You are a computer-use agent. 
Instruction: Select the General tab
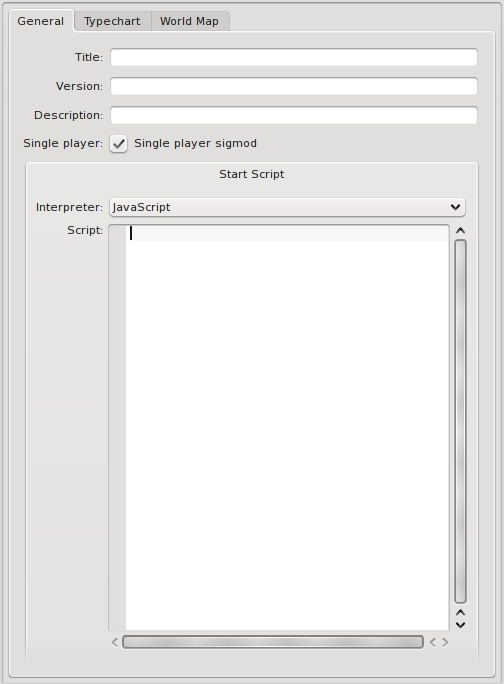tap(41, 21)
